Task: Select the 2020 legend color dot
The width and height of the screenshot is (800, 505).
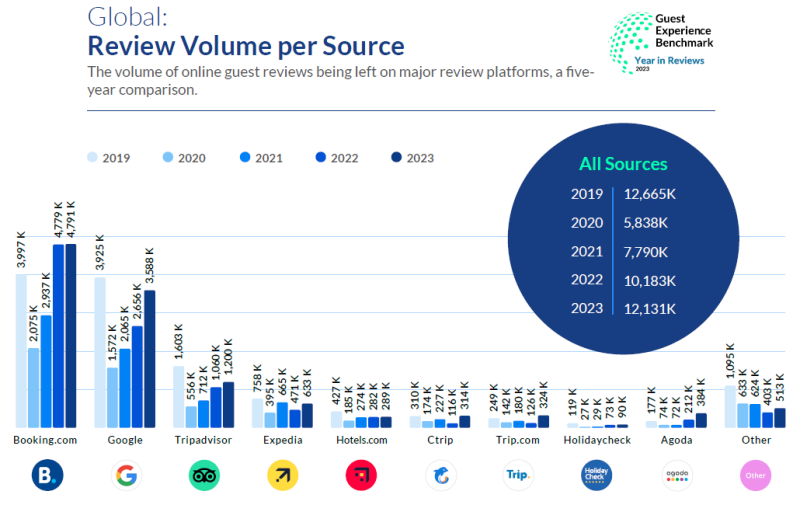Action: pos(168,157)
